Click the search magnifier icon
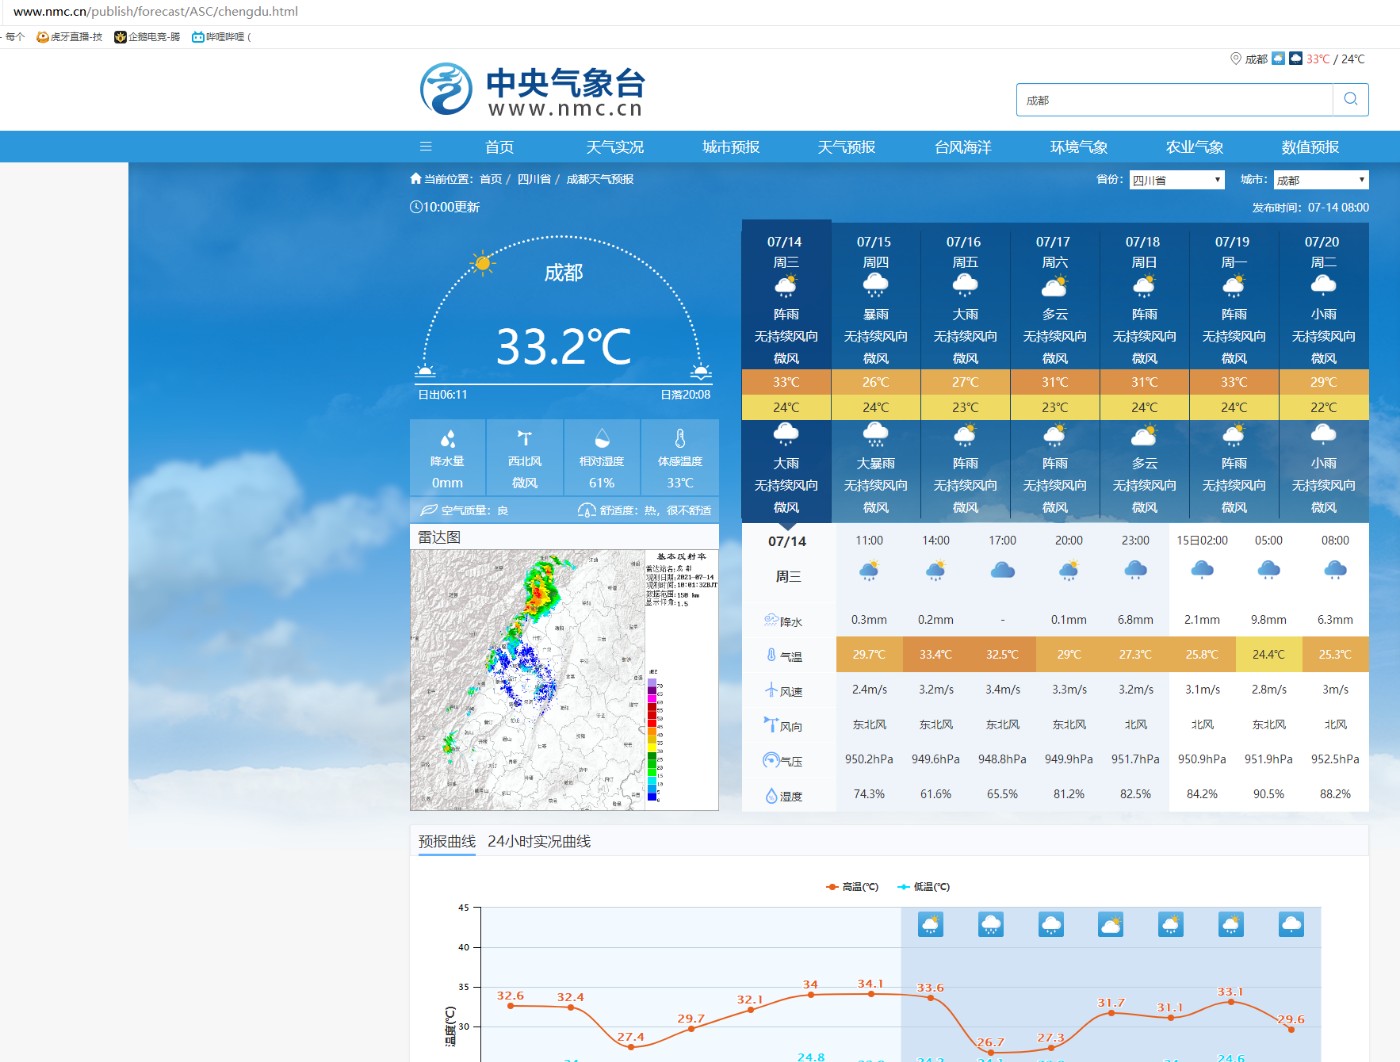1400x1062 pixels. (1350, 99)
